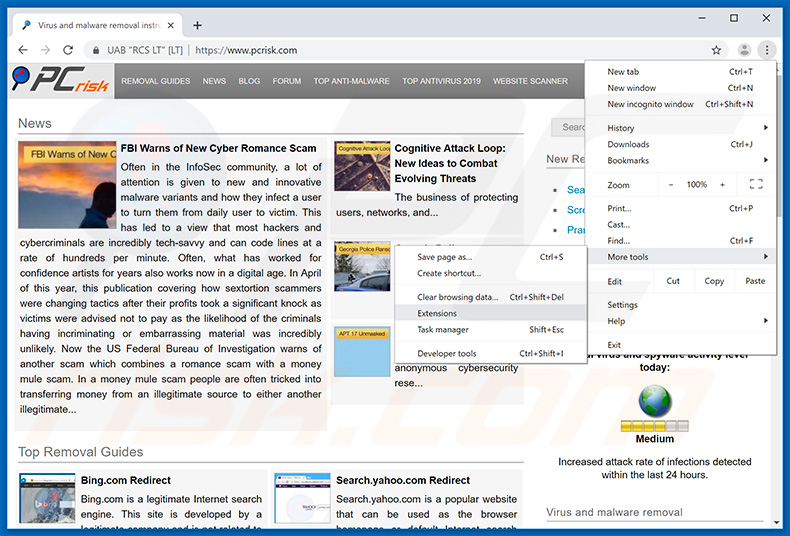Open the FORUM nav item

(x=287, y=81)
